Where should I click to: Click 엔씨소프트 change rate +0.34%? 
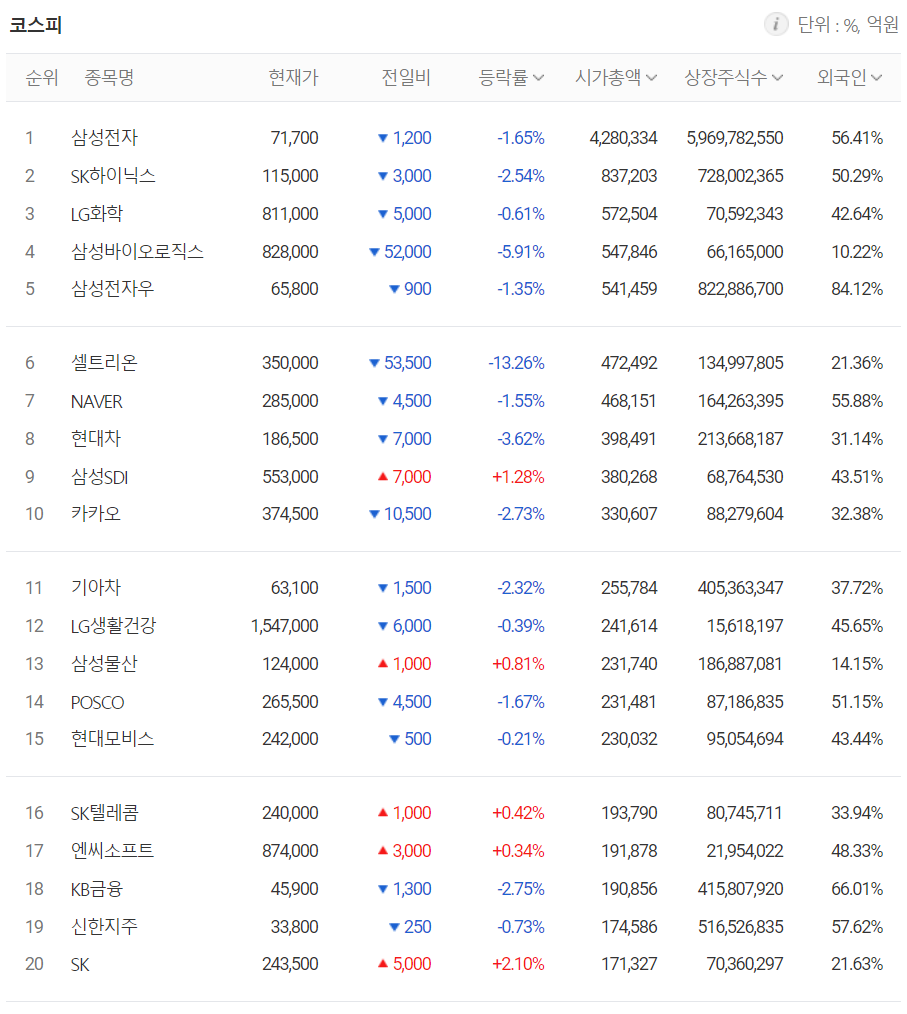(x=518, y=851)
